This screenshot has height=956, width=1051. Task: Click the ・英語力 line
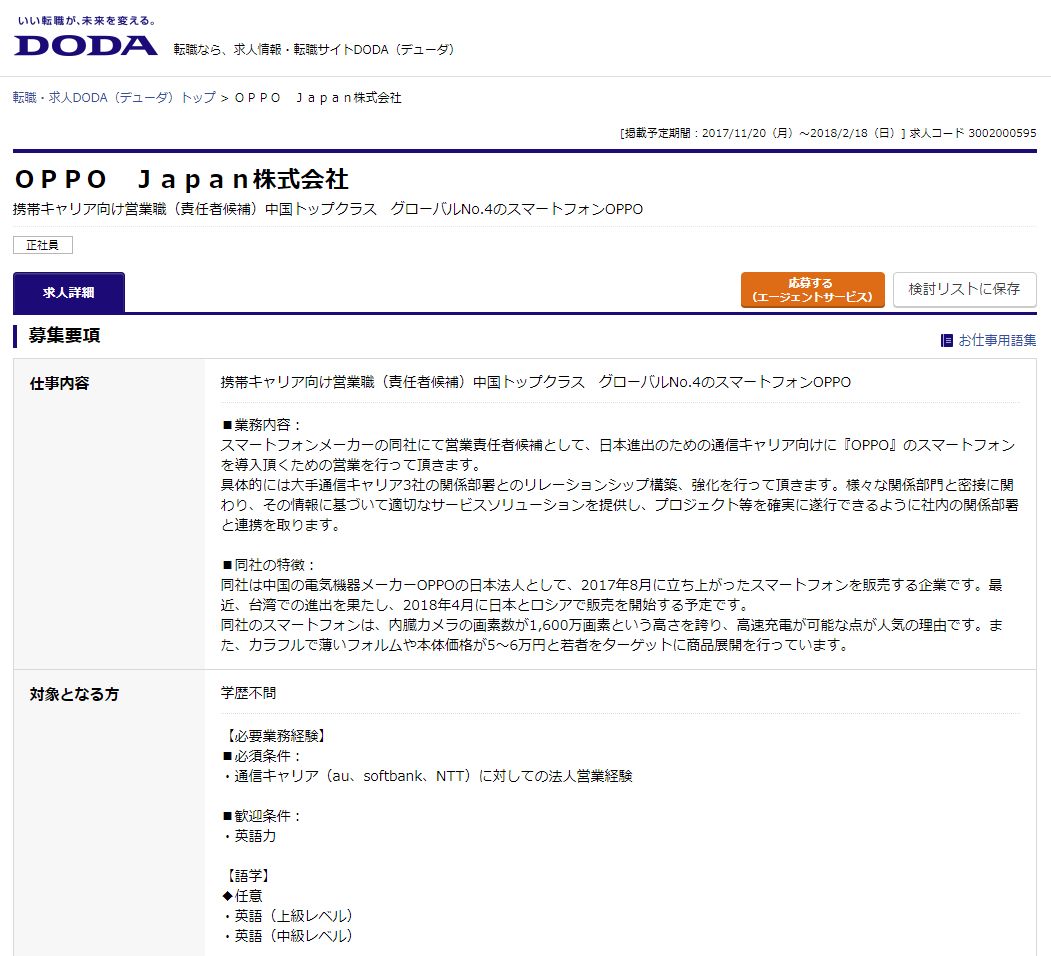pos(249,836)
